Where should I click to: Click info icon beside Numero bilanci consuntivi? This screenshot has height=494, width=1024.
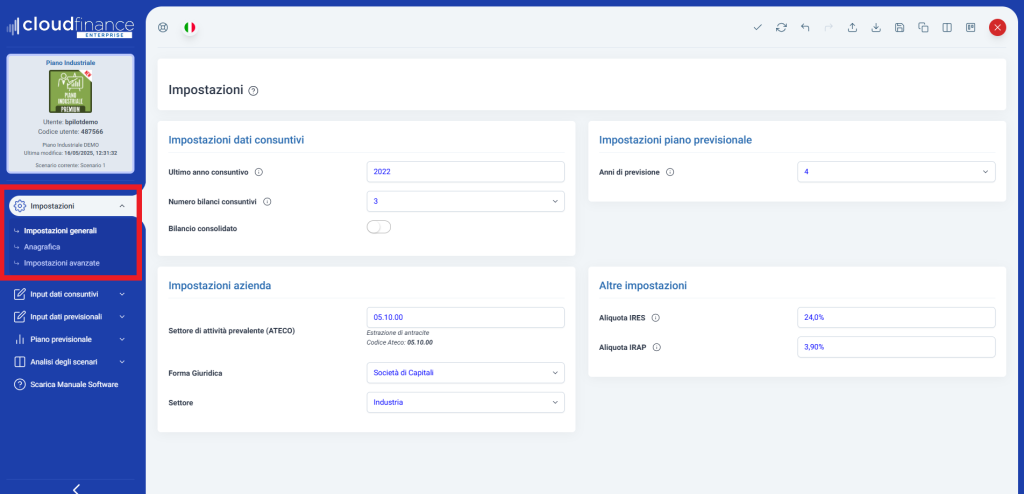(267, 201)
